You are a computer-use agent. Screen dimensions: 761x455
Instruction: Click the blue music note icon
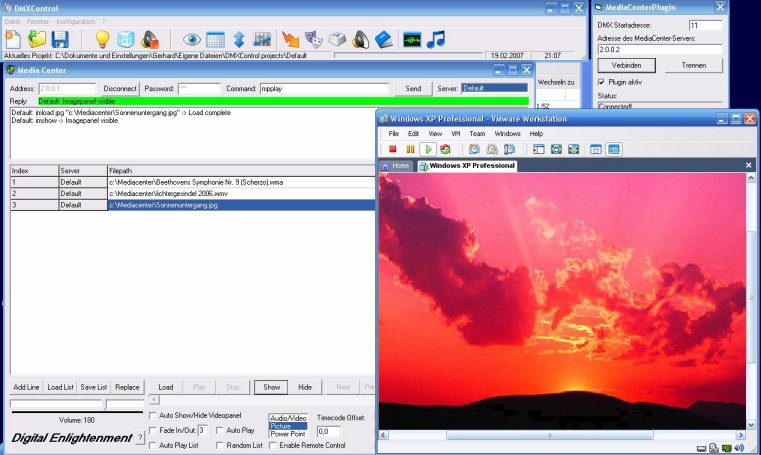436,39
